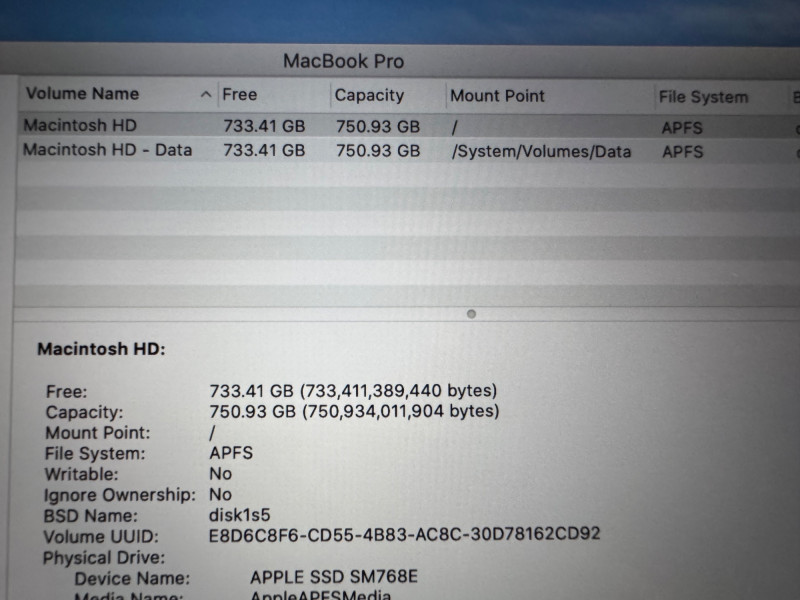Select the Macintosh HD - Data row
Viewport: 800px width, 600px height.
click(107, 151)
